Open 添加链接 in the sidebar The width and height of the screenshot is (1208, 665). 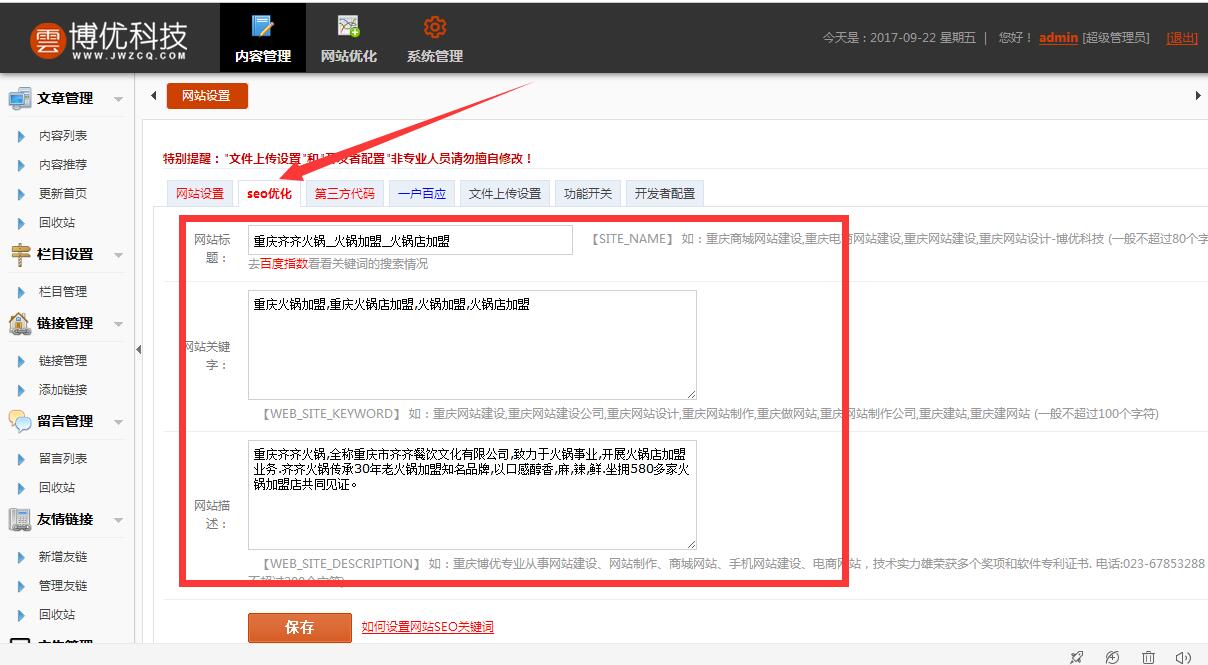(63, 389)
